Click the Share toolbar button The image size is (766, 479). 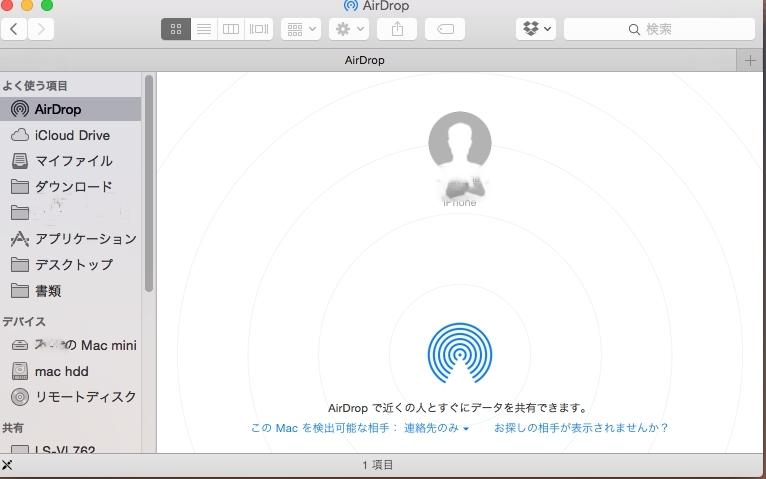(x=397, y=29)
